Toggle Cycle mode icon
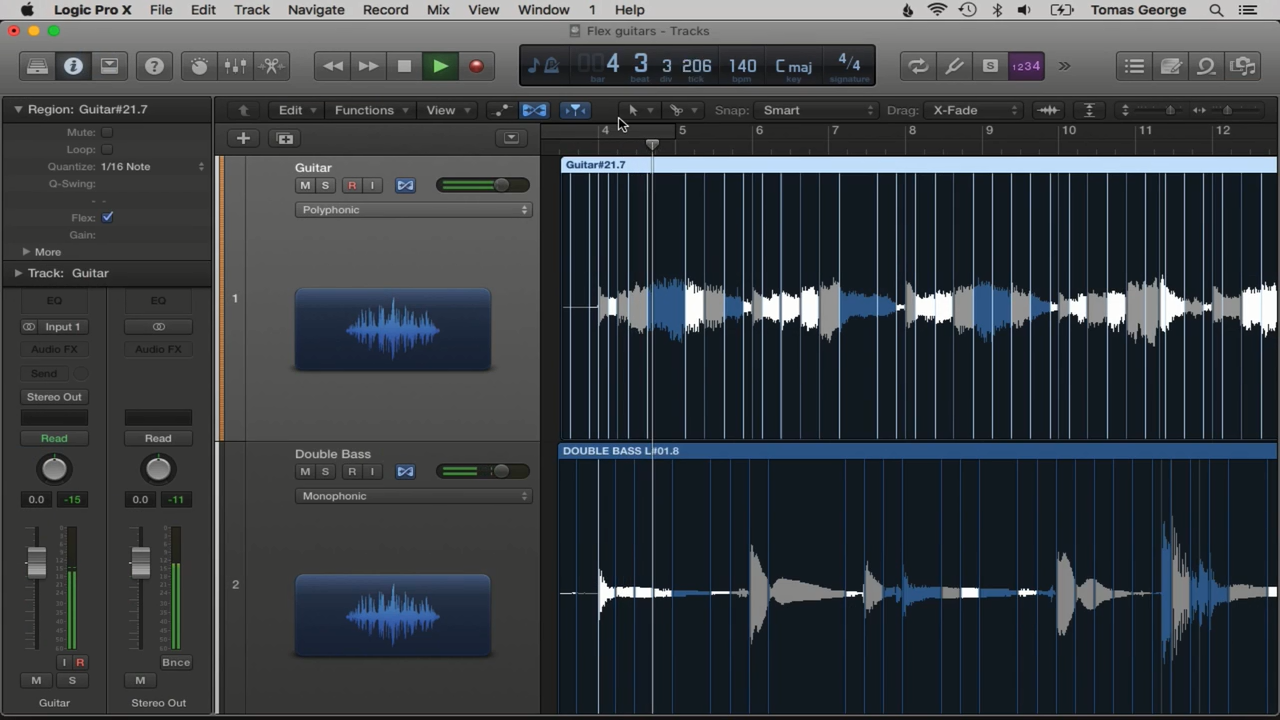 [917, 66]
